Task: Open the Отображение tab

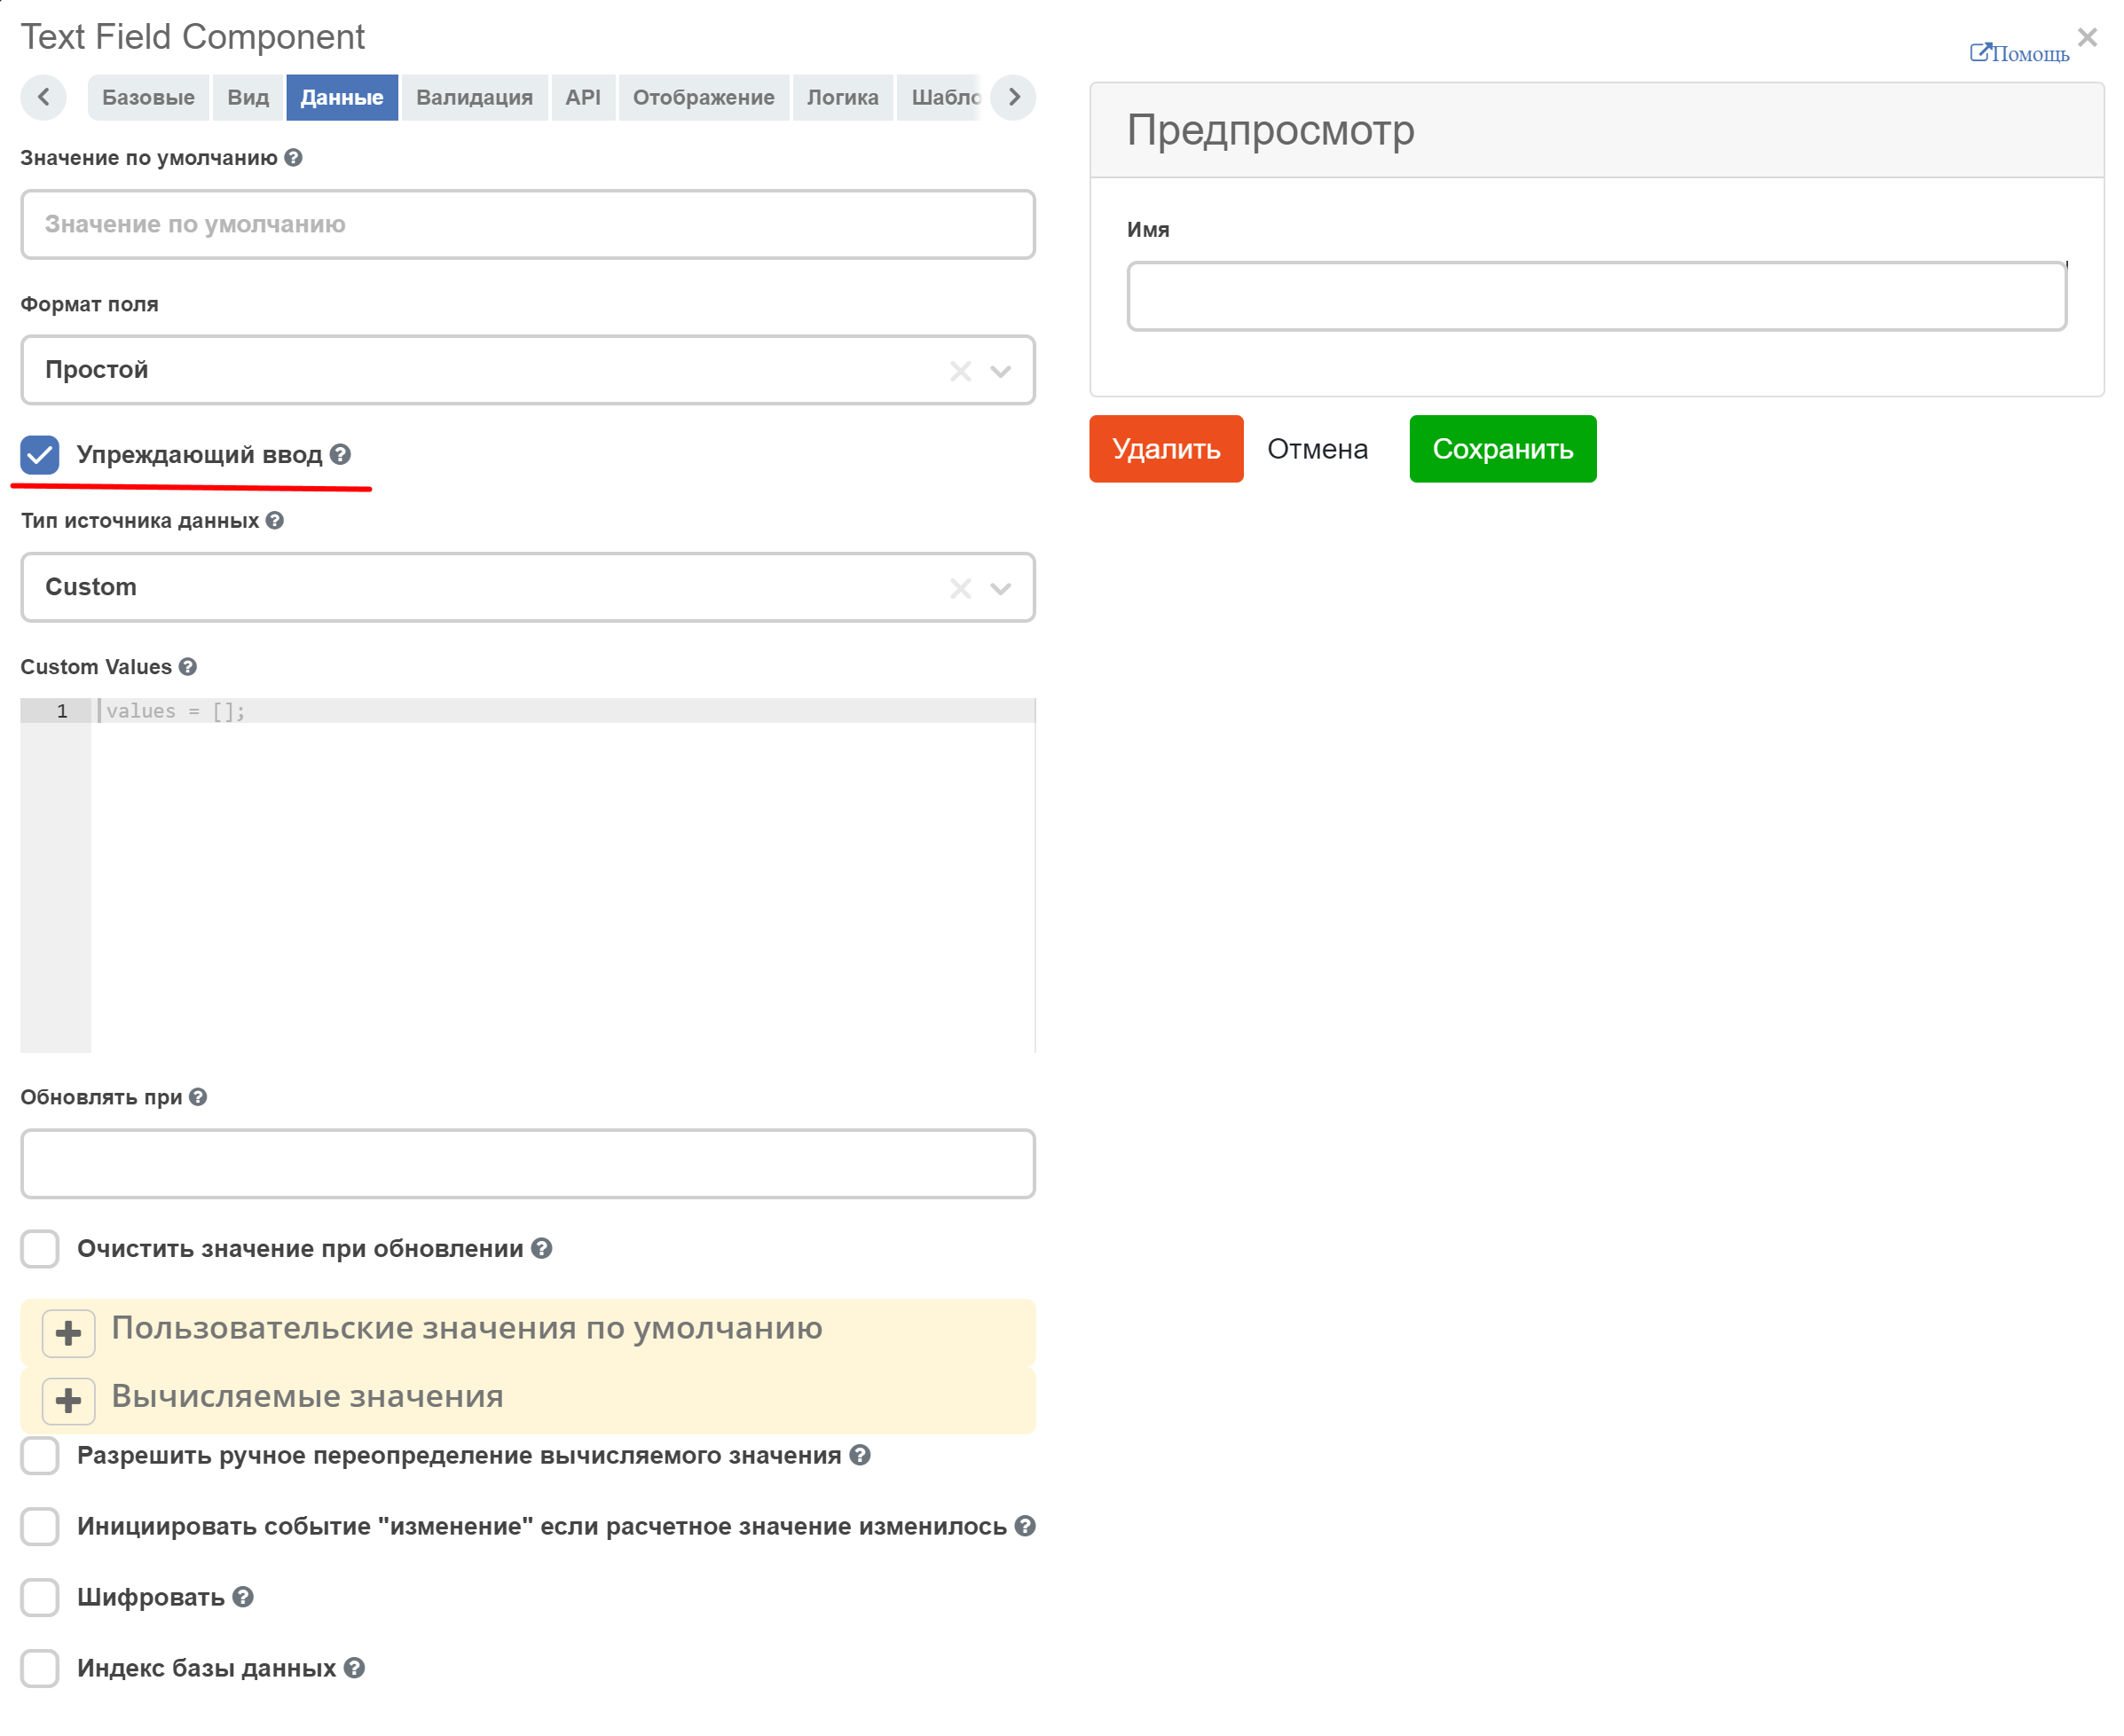Action: click(704, 98)
